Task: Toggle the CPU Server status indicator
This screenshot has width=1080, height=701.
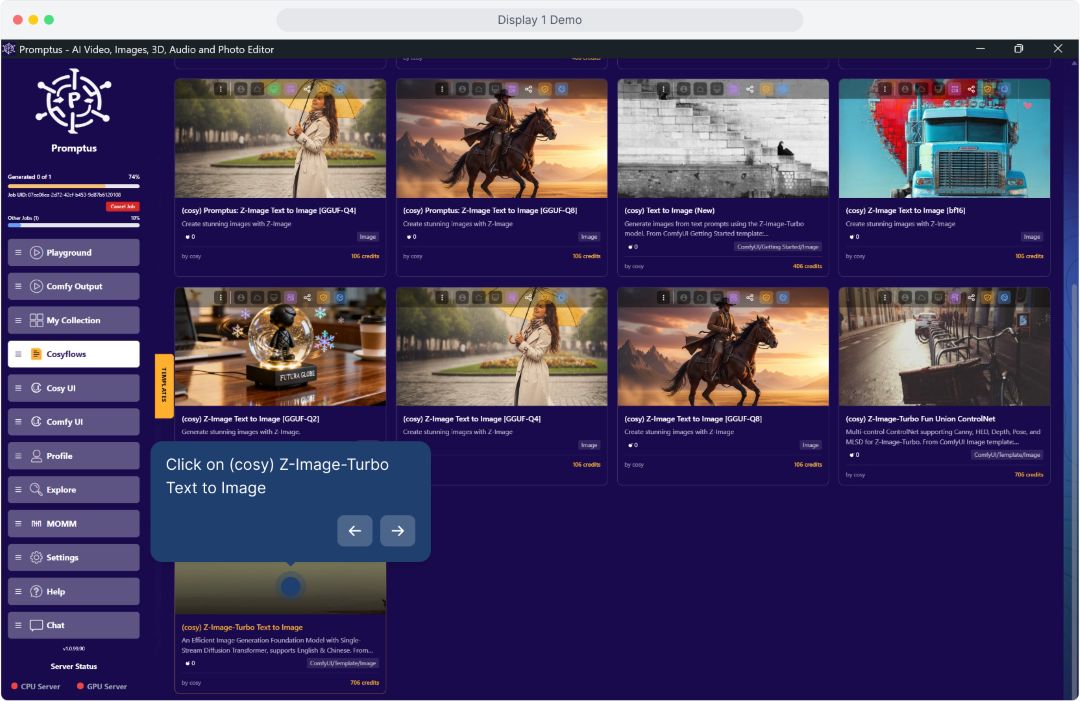Action: click(13, 687)
